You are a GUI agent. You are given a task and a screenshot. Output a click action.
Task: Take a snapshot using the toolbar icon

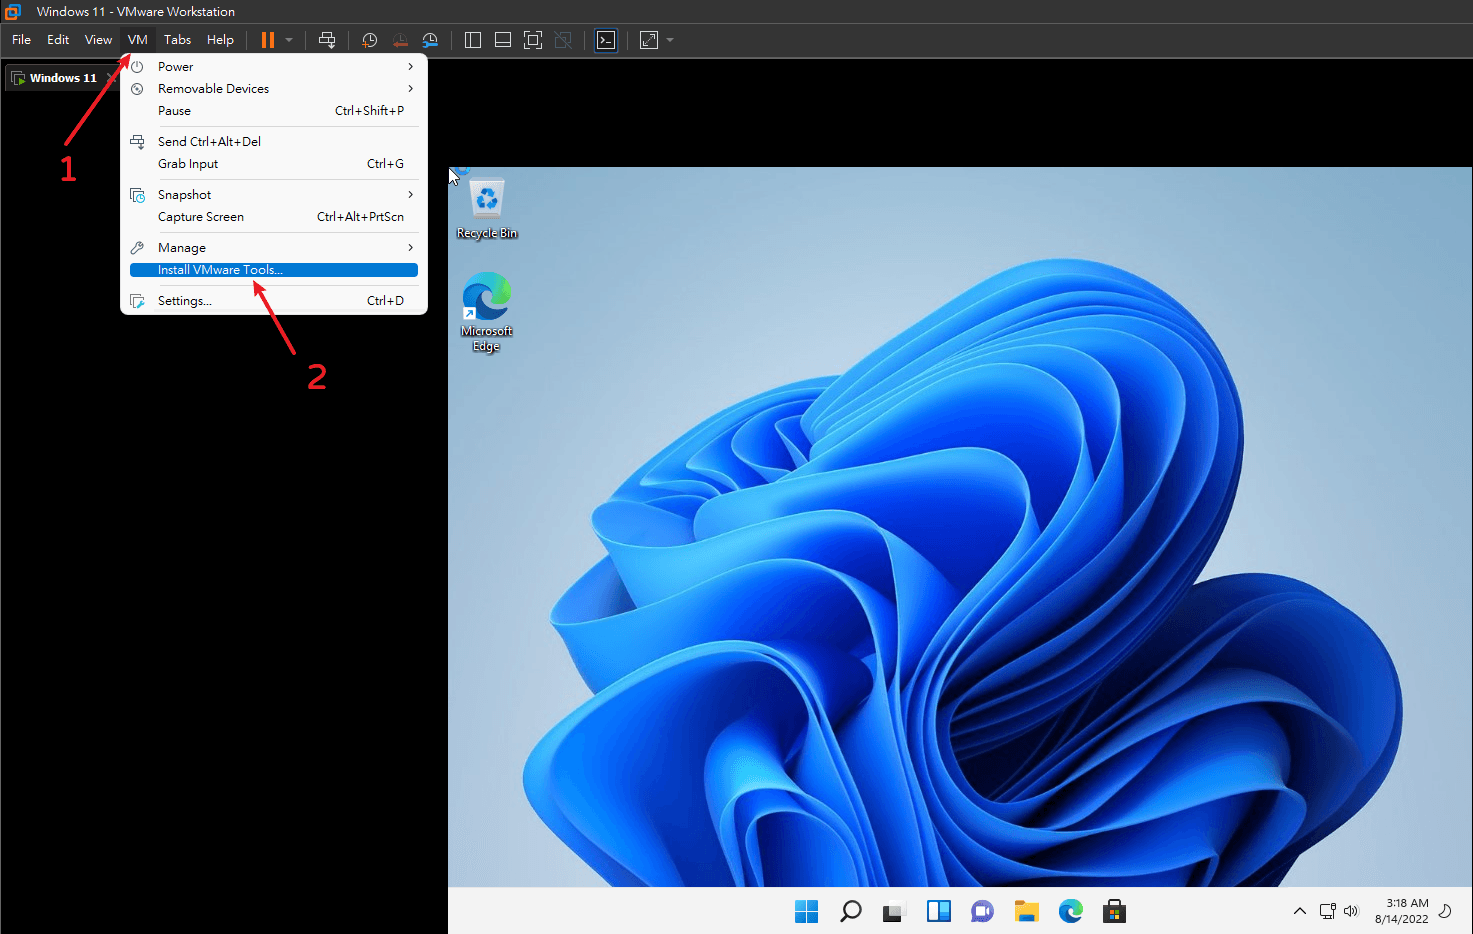point(369,40)
